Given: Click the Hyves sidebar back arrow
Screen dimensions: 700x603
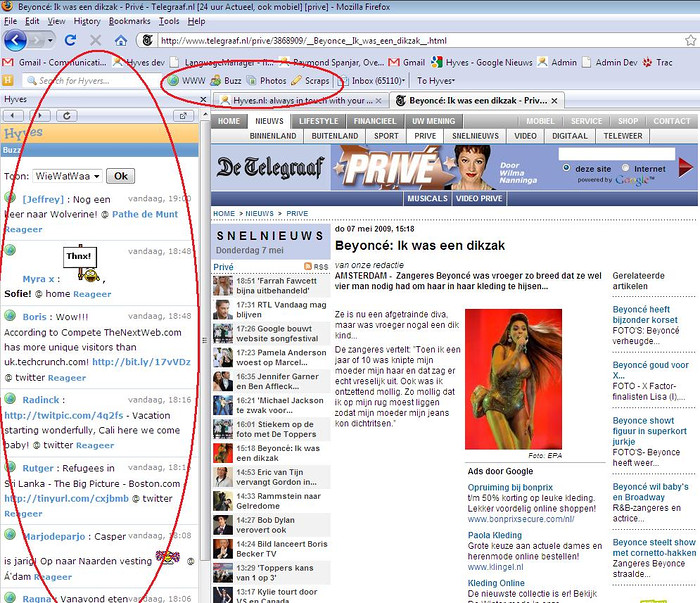Looking at the screenshot, I should click(12, 116).
